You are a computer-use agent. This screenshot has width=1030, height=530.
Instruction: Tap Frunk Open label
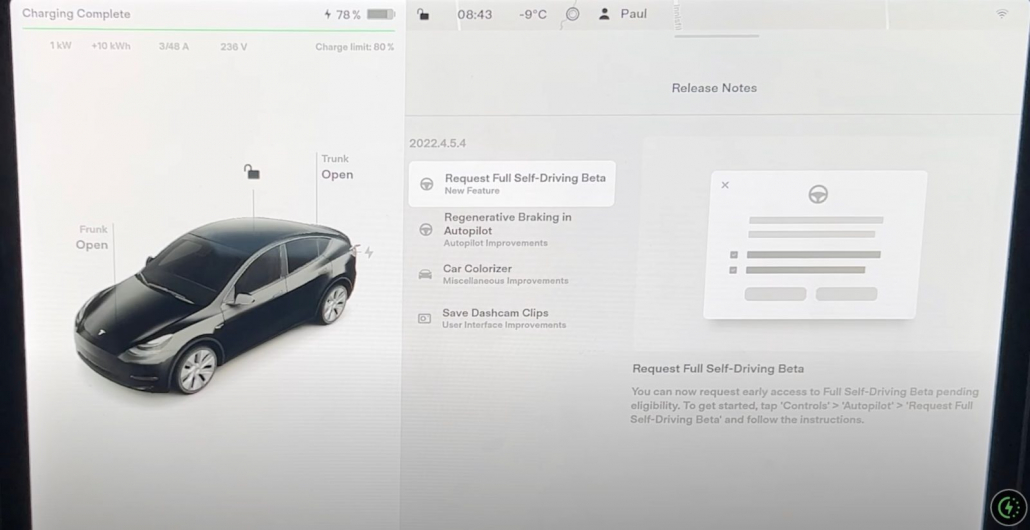click(92, 238)
